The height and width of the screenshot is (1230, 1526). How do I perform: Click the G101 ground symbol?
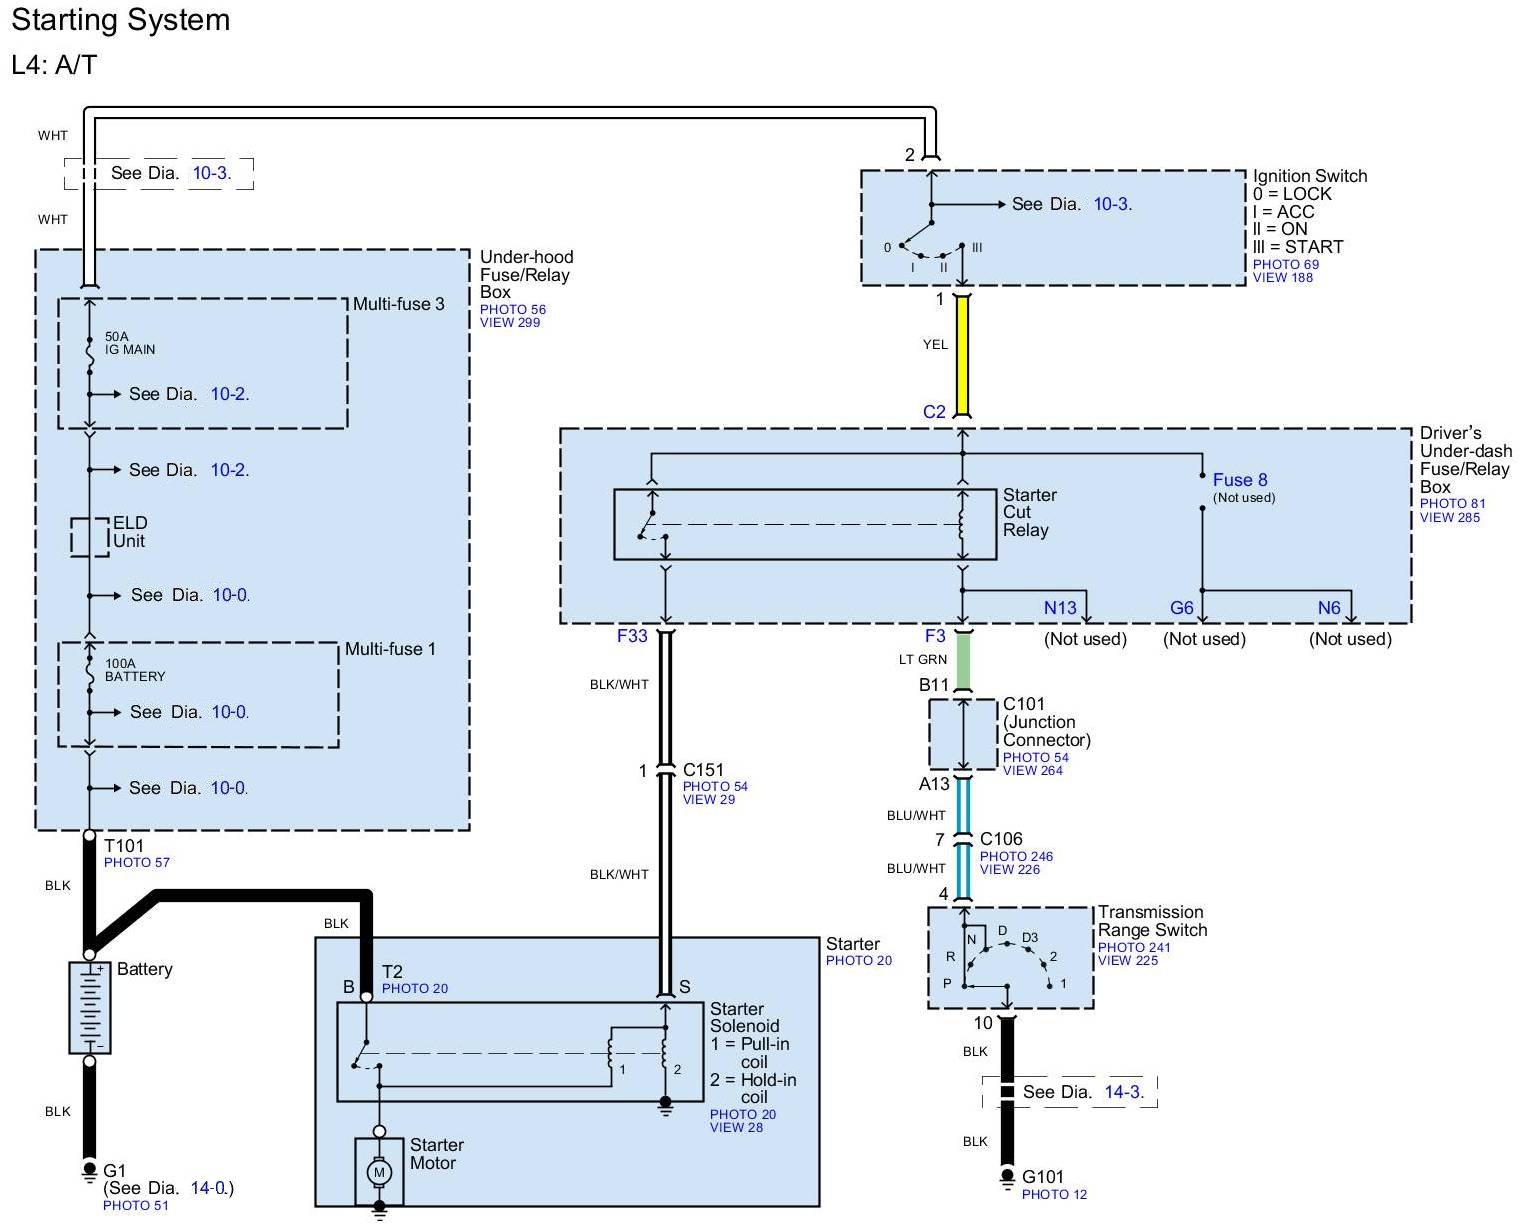pos(1007,1177)
